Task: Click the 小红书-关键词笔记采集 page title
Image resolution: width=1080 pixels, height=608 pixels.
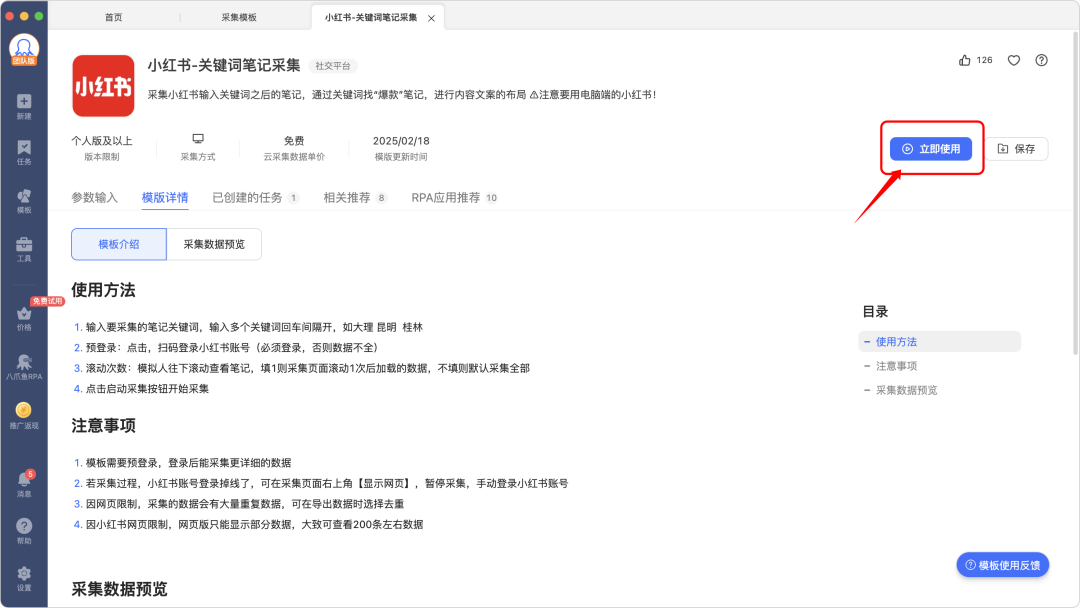Action: click(224, 65)
